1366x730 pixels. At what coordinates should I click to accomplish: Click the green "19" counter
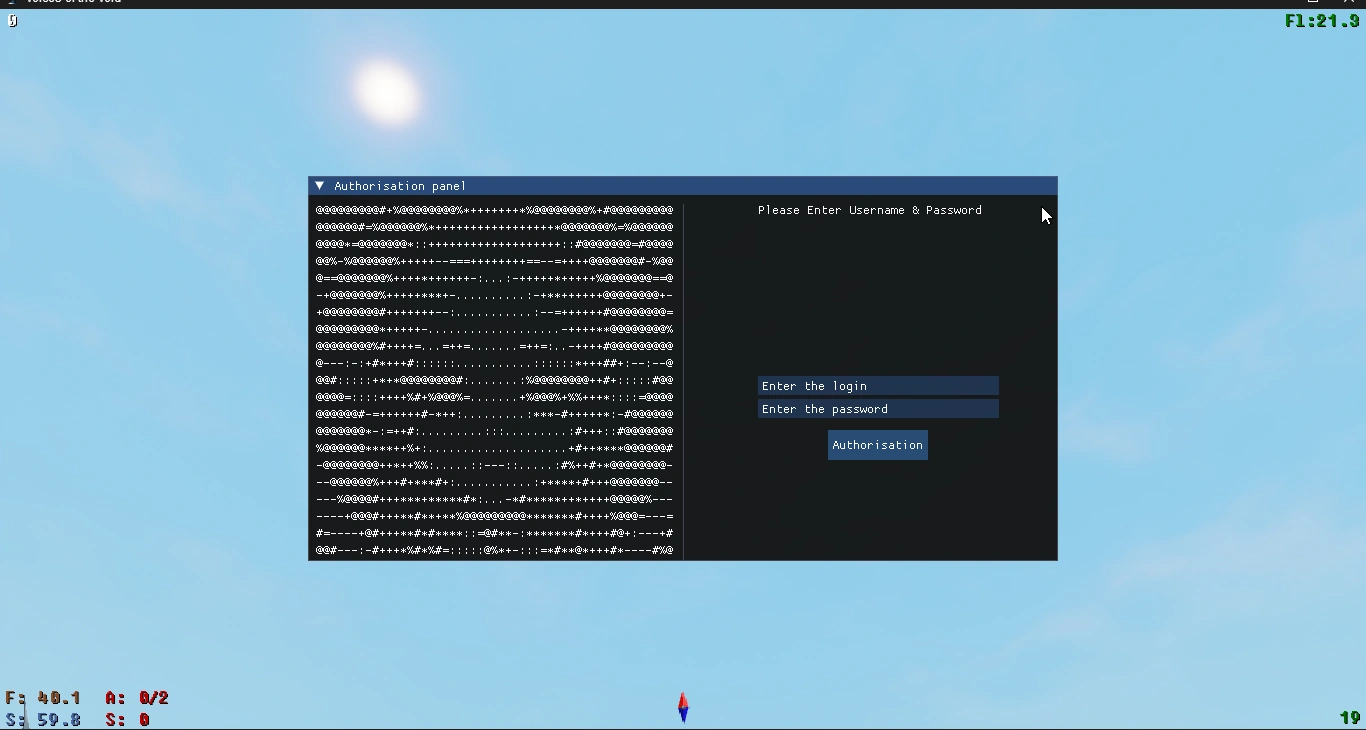[1350, 718]
